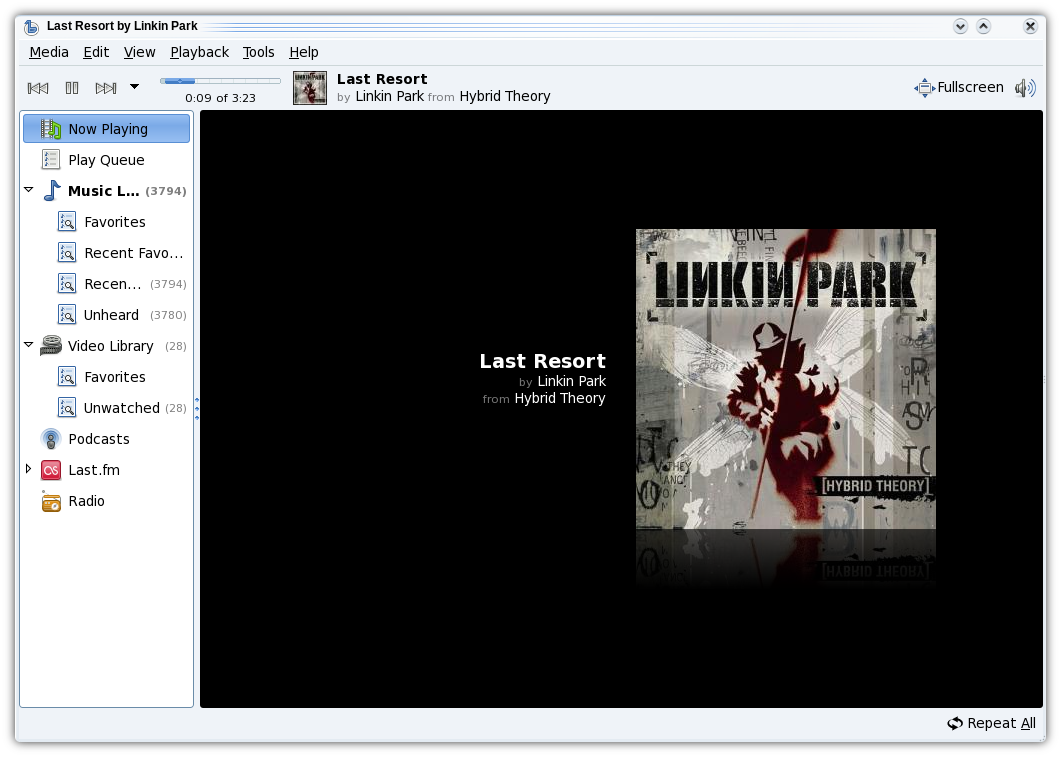Click the Now Playing film-note icon
This screenshot has height=757, width=1061.
click(51, 129)
